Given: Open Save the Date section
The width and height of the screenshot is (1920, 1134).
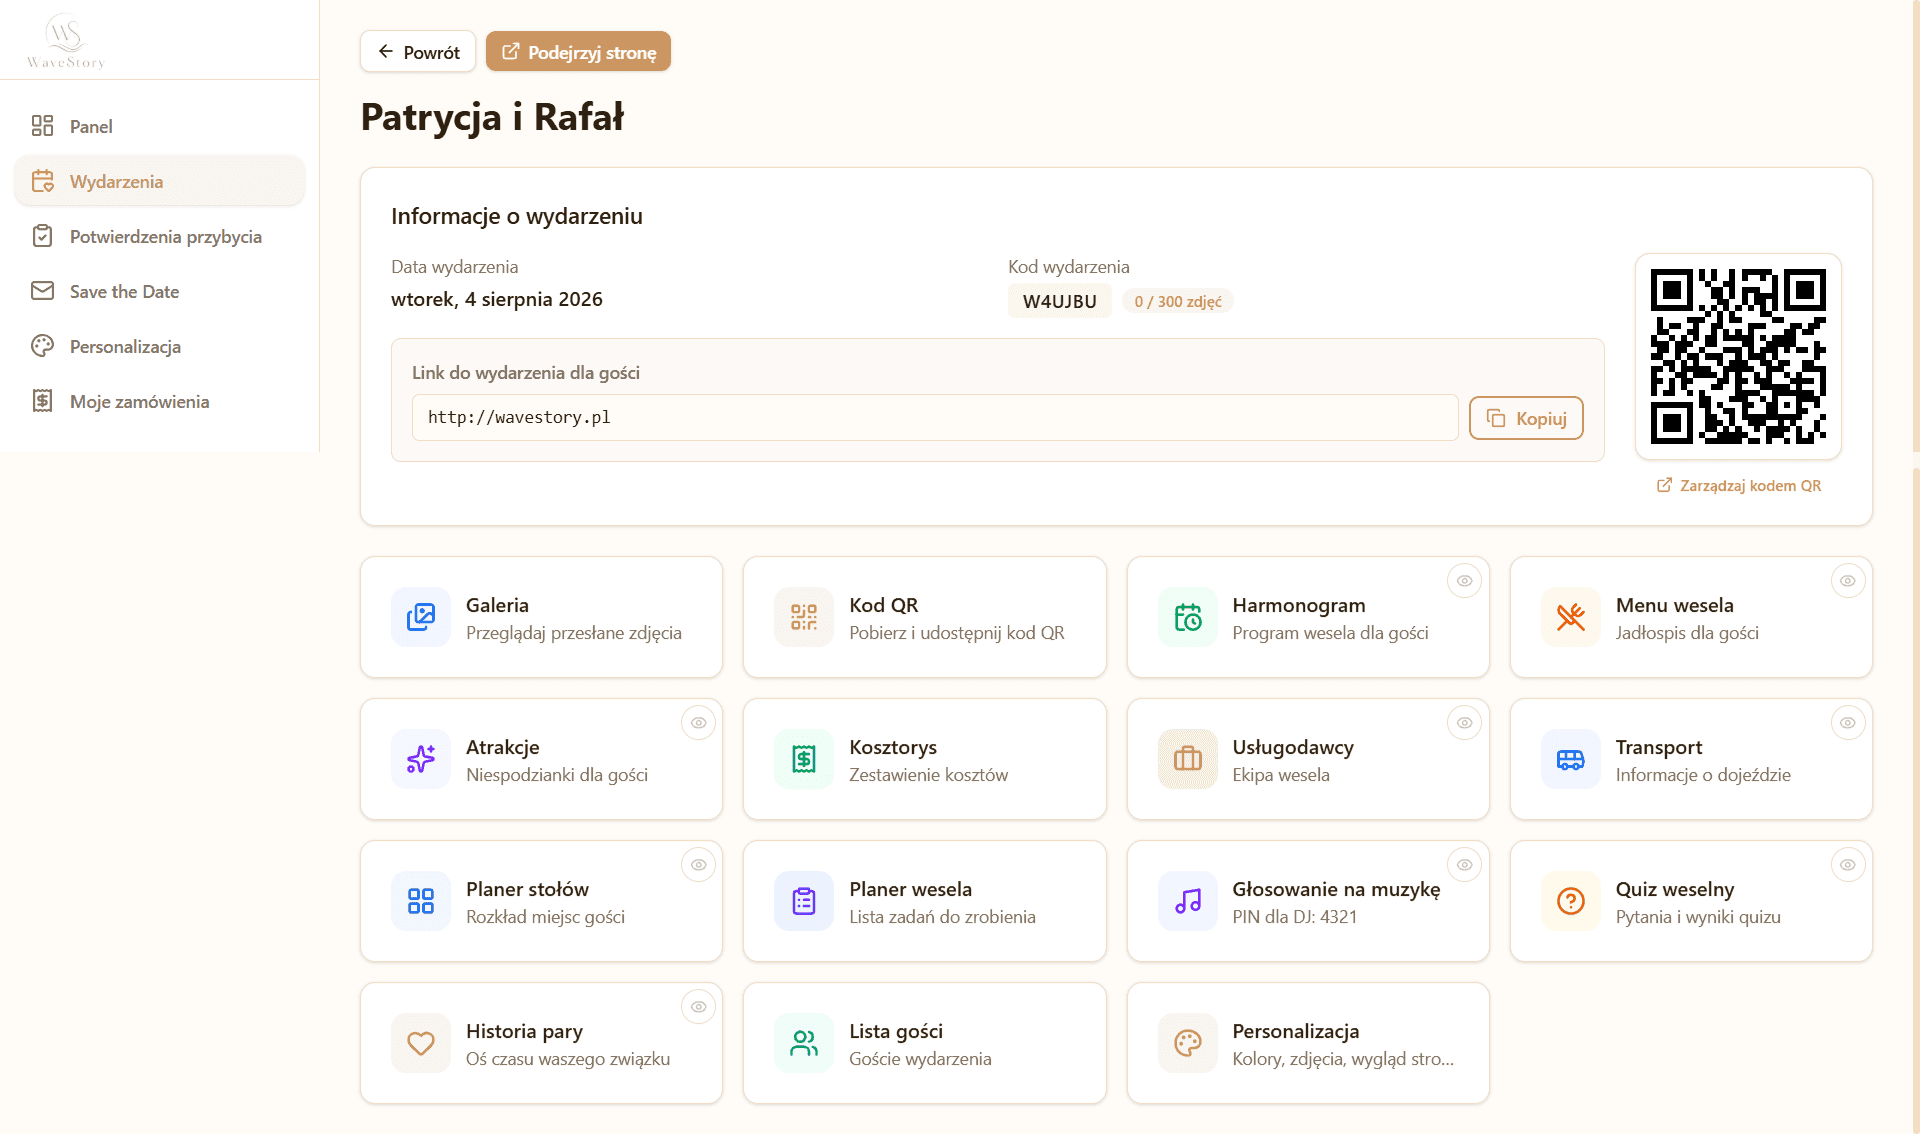Looking at the screenshot, I should pyautogui.click(x=159, y=291).
